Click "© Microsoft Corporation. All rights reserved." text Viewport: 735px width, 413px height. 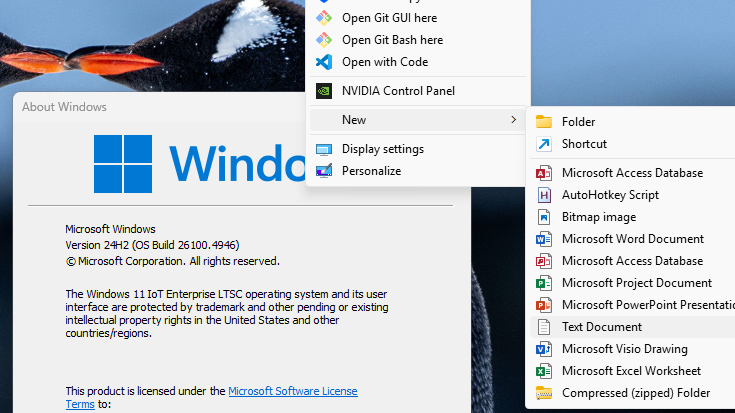coord(172,261)
